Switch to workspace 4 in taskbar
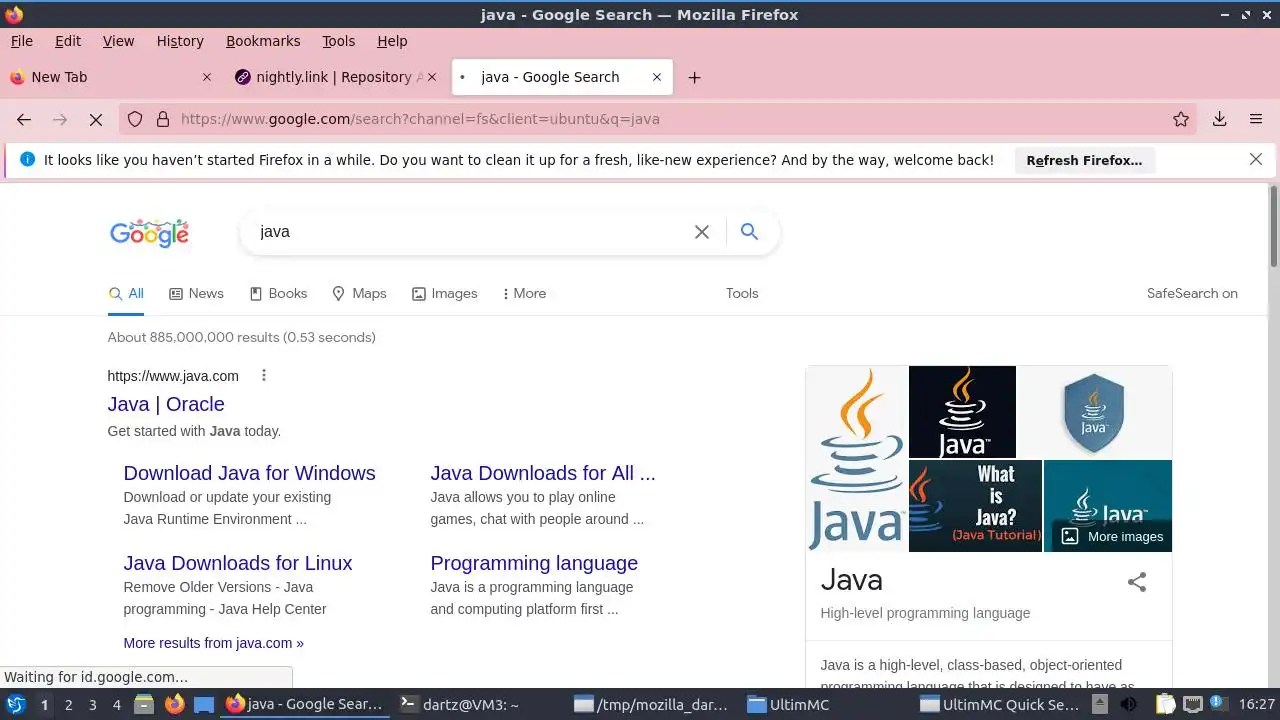The width and height of the screenshot is (1280, 720). tap(116, 705)
